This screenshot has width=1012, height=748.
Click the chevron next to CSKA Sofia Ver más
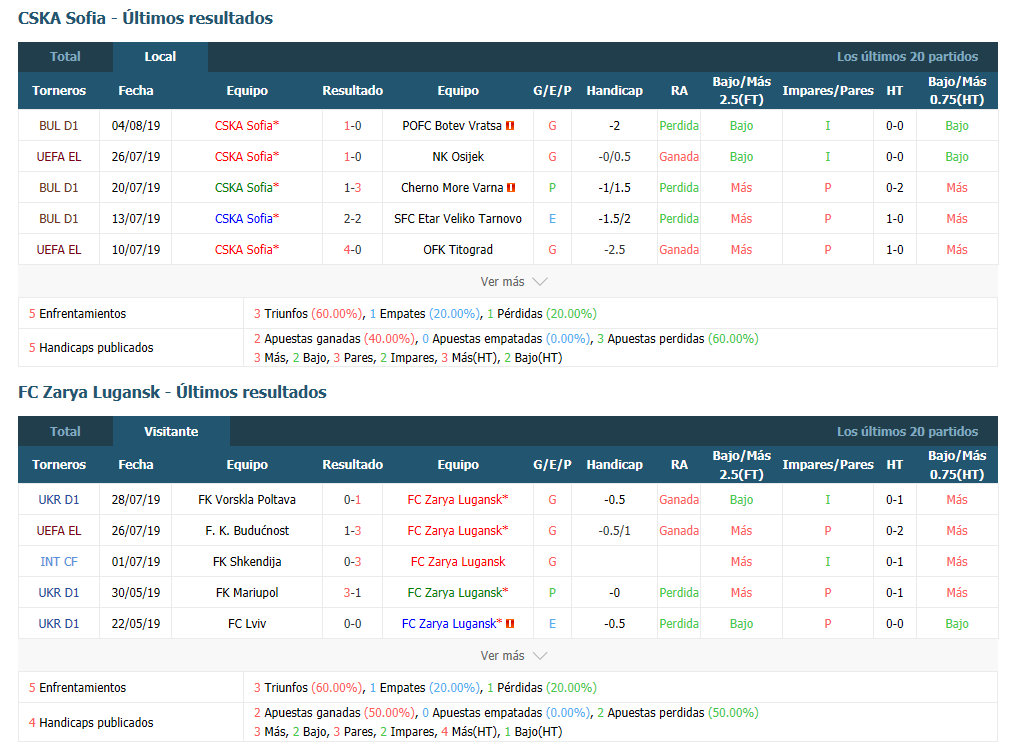coord(540,281)
